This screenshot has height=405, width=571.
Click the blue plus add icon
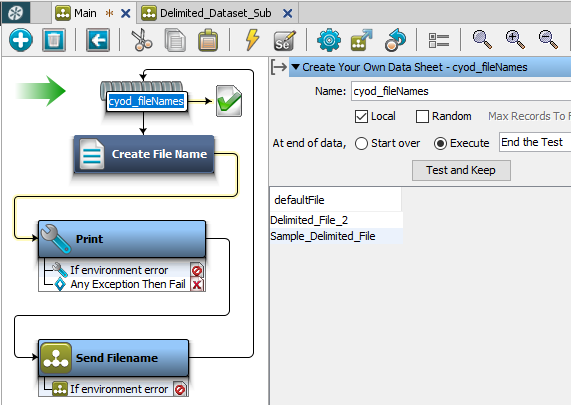click(21, 40)
